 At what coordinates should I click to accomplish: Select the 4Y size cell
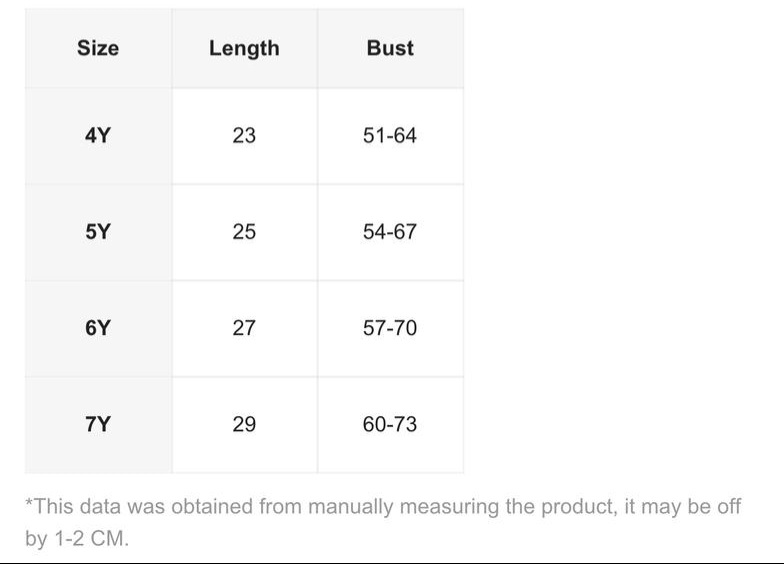click(98, 135)
